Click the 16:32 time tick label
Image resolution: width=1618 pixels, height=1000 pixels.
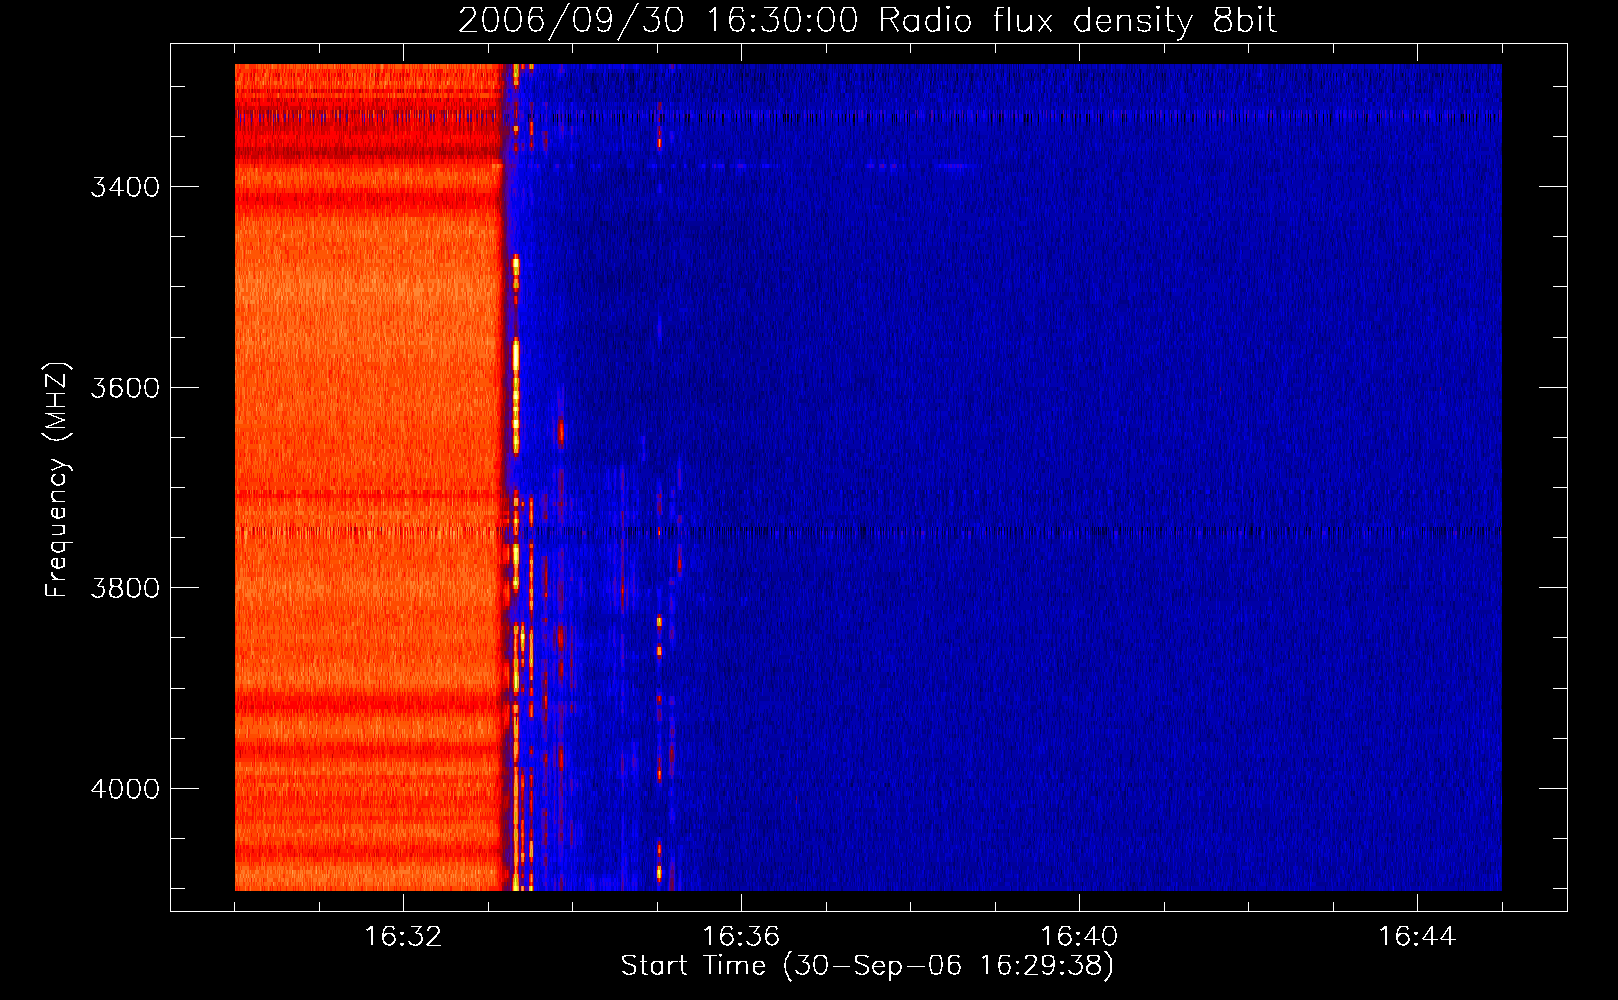[x=403, y=937]
